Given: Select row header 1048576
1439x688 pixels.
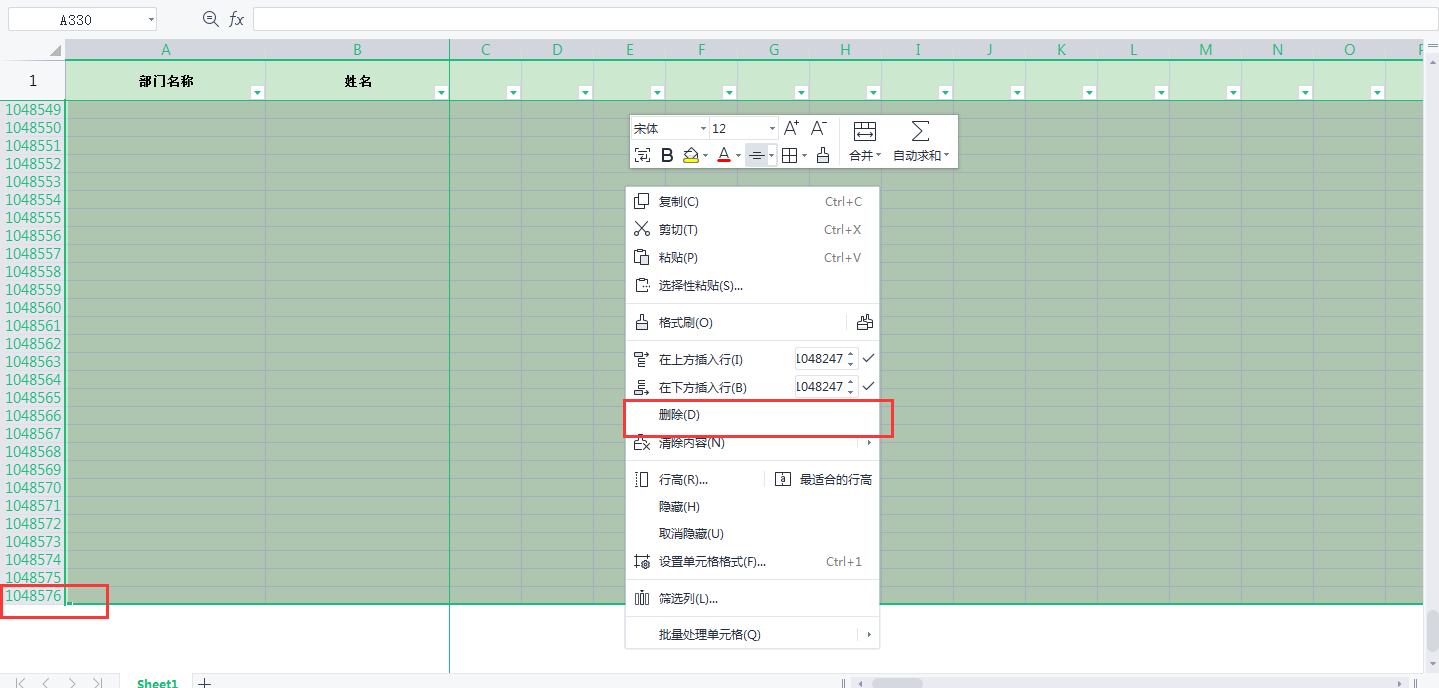Looking at the screenshot, I should coord(33,596).
